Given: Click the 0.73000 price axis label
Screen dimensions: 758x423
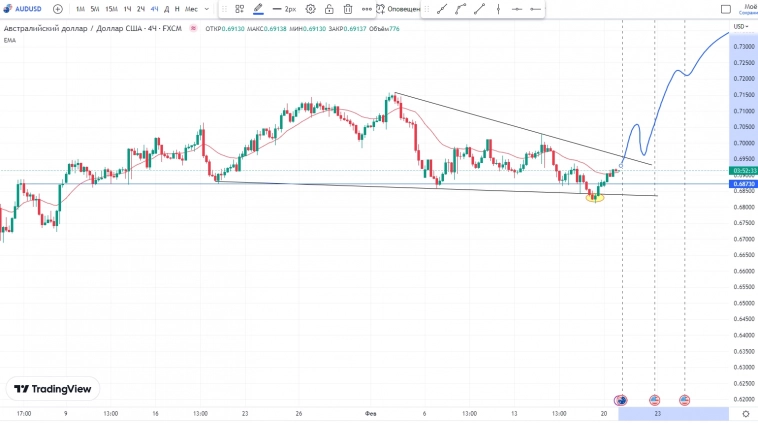Looking at the screenshot, I should [743, 46].
